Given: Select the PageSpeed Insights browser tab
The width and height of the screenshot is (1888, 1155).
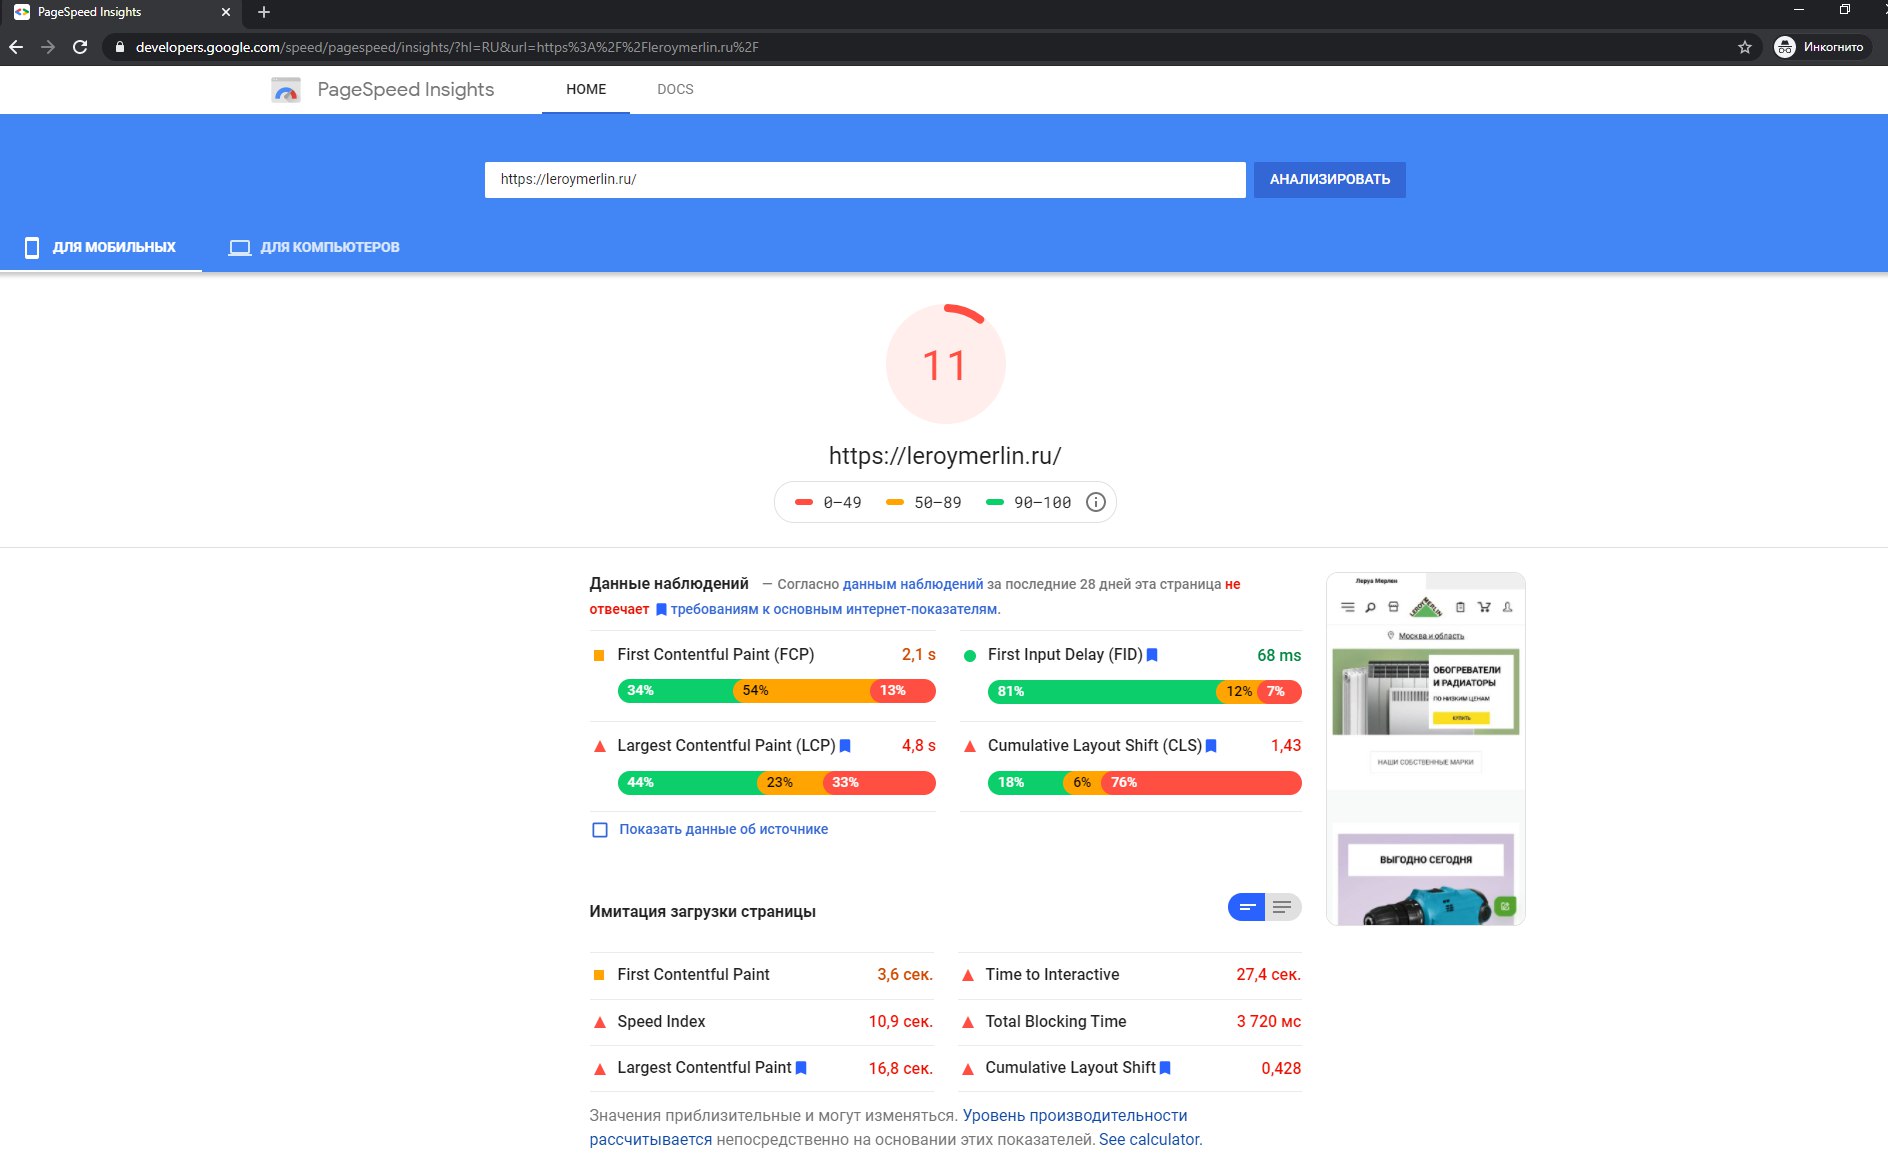Looking at the screenshot, I should (120, 12).
